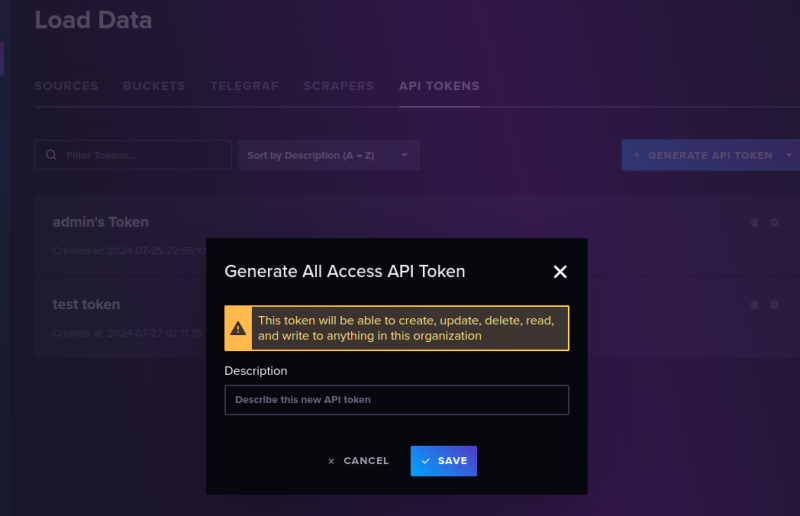This screenshot has width=800, height=516.
Task: Select the API Tokens tab
Action: click(x=439, y=86)
